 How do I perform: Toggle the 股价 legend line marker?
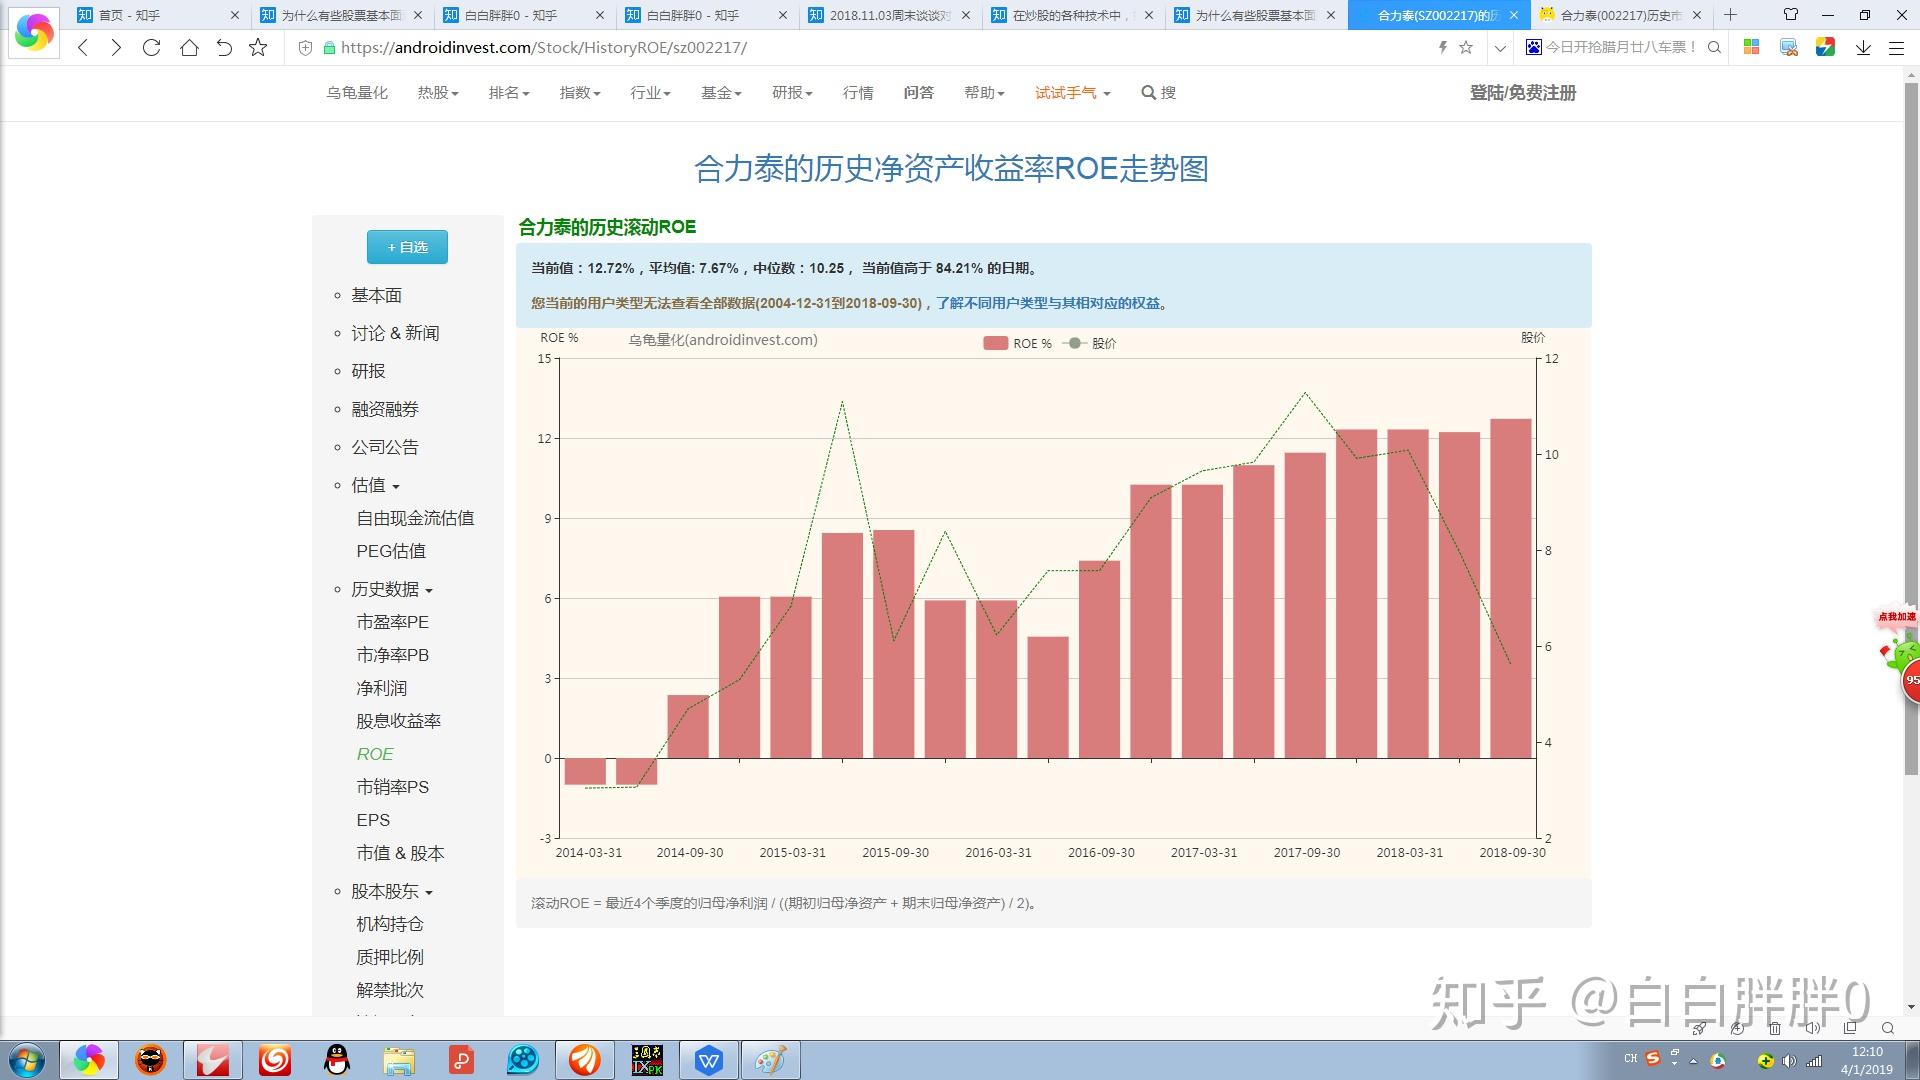pos(1074,343)
